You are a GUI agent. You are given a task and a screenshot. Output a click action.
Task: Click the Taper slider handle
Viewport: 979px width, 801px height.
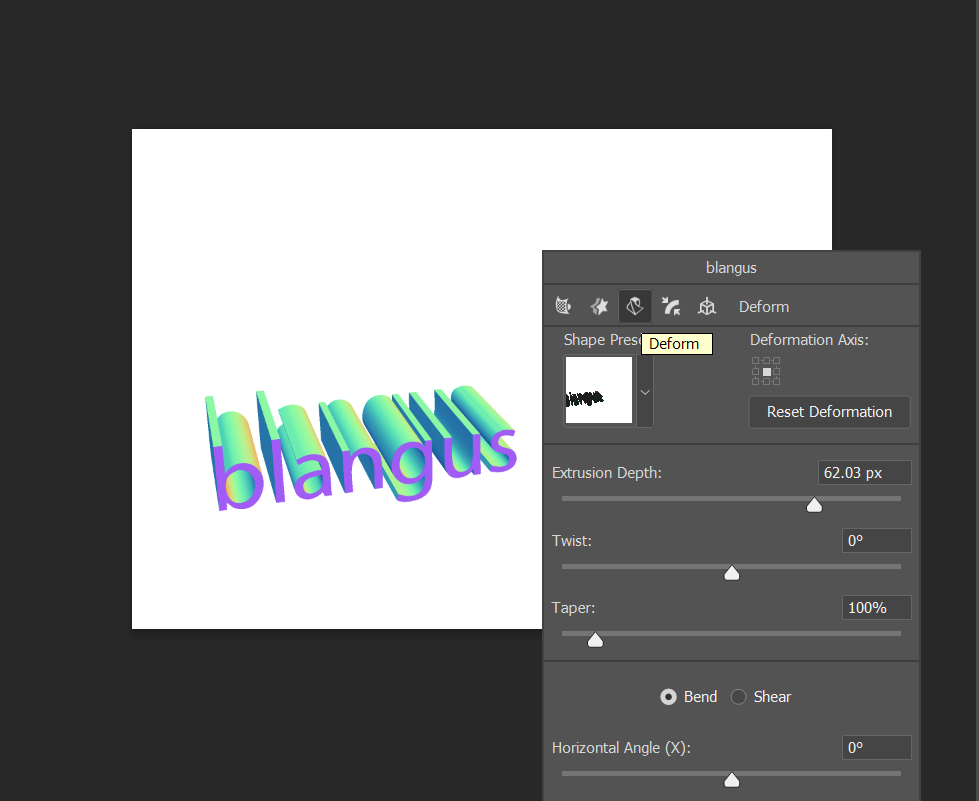[x=595, y=640]
